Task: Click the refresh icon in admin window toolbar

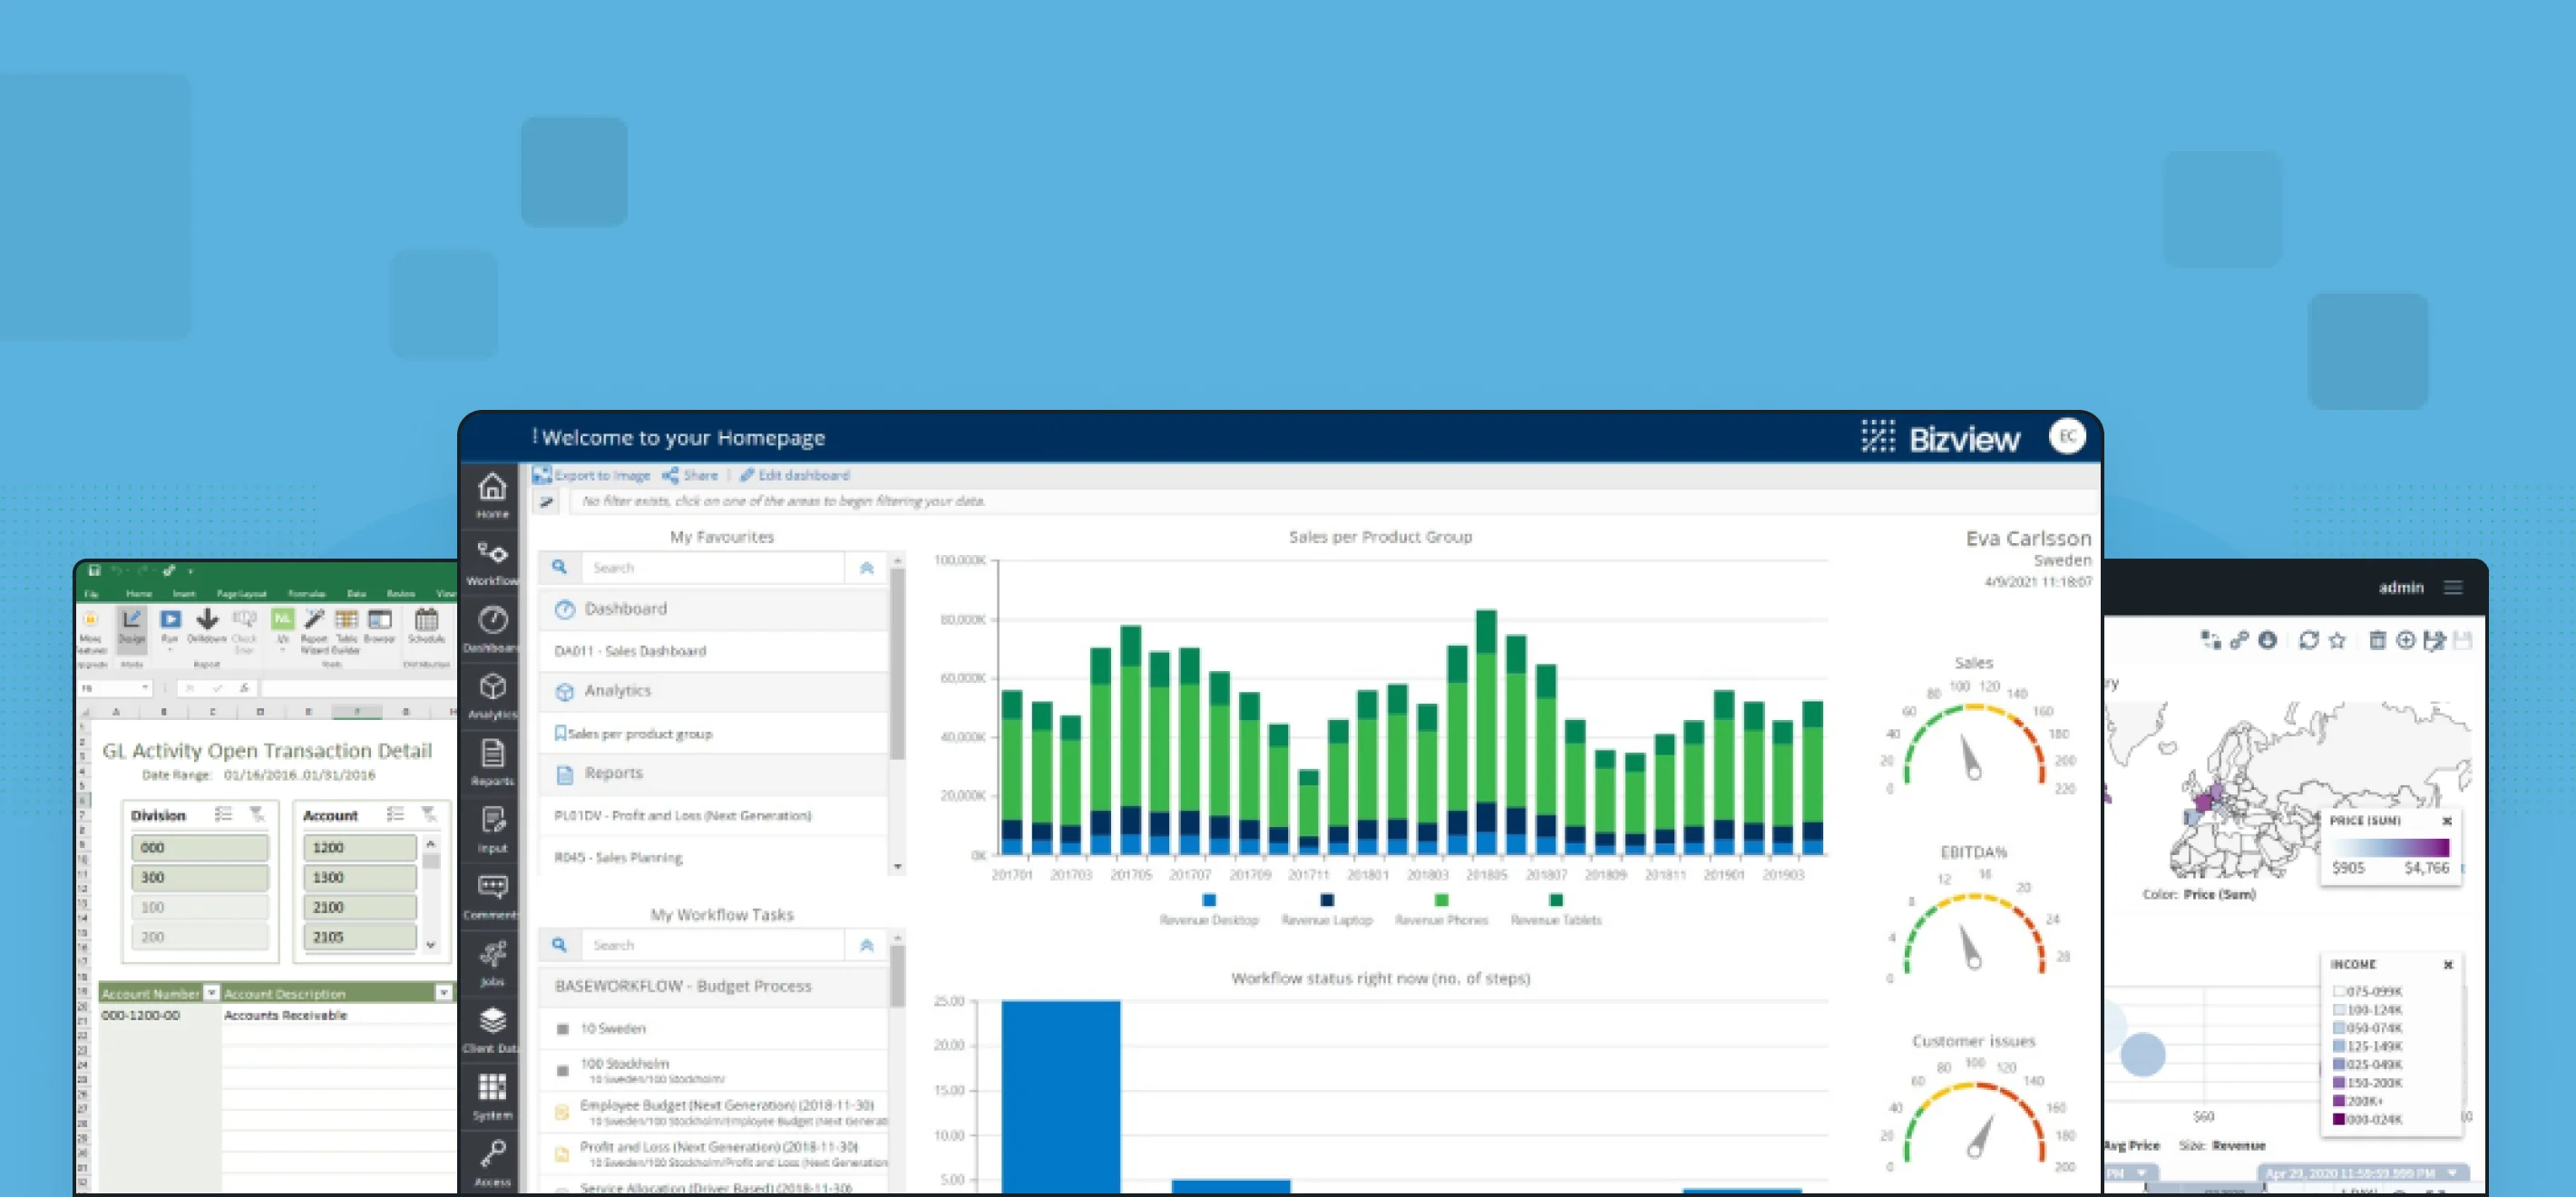Action: click(x=2308, y=640)
